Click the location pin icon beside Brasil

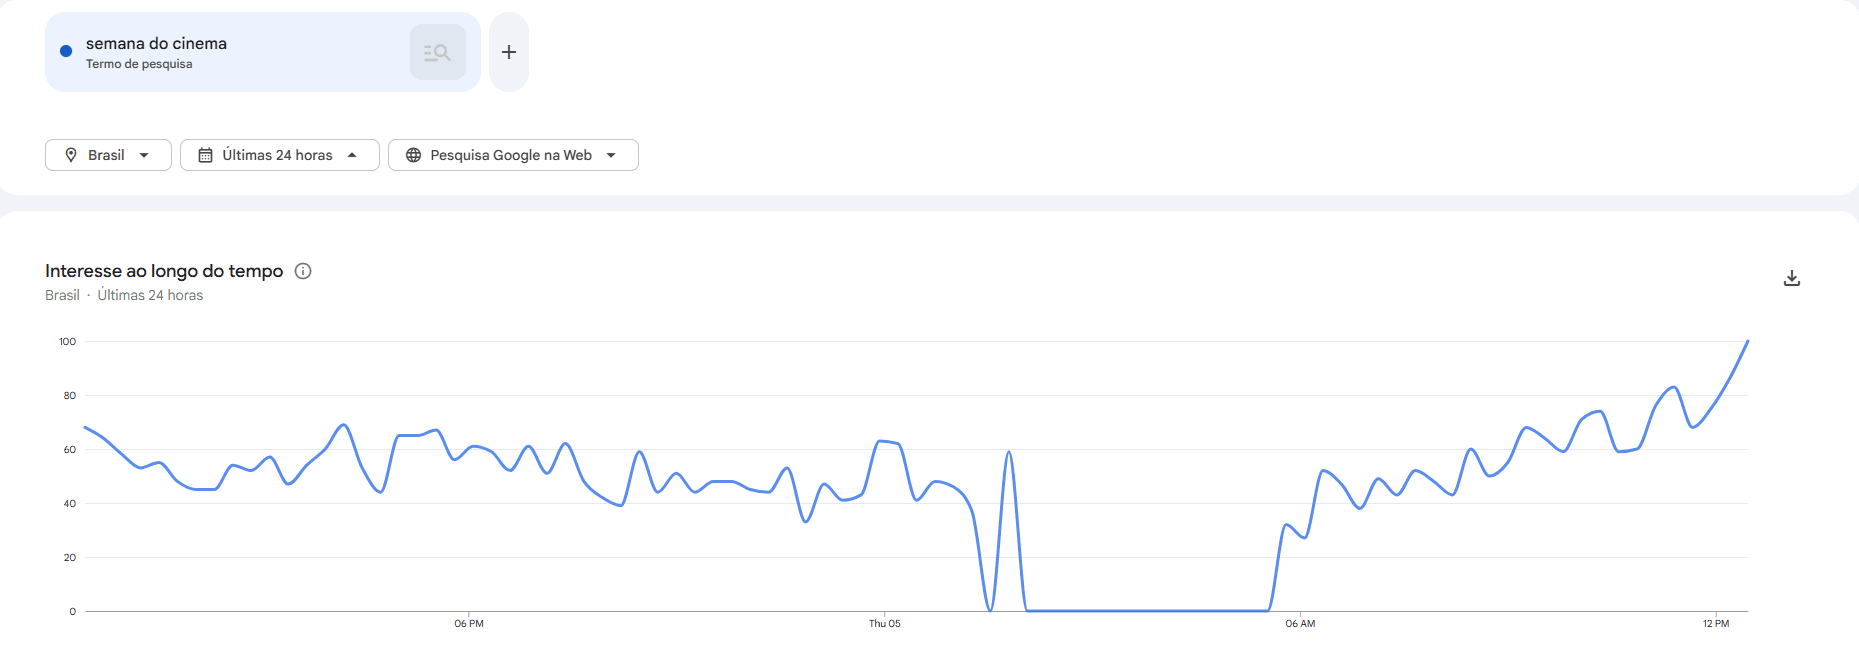pyautogui.click(x=71, y=155)
